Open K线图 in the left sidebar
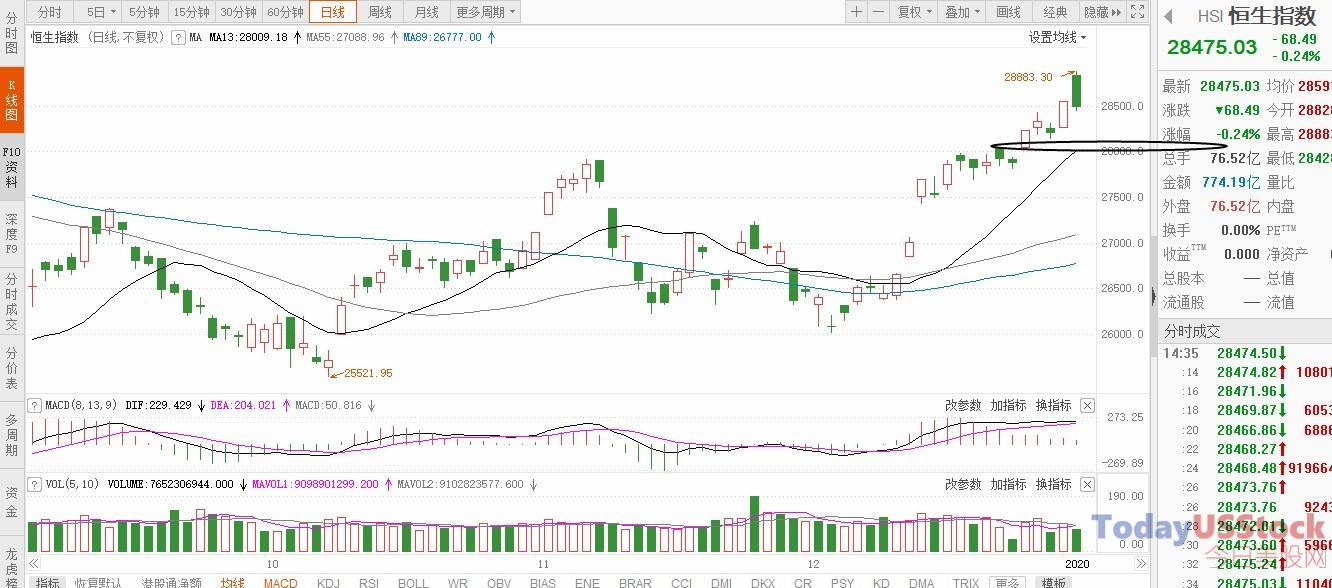Viewport: 1332px width, 588px height. (12, 100)
